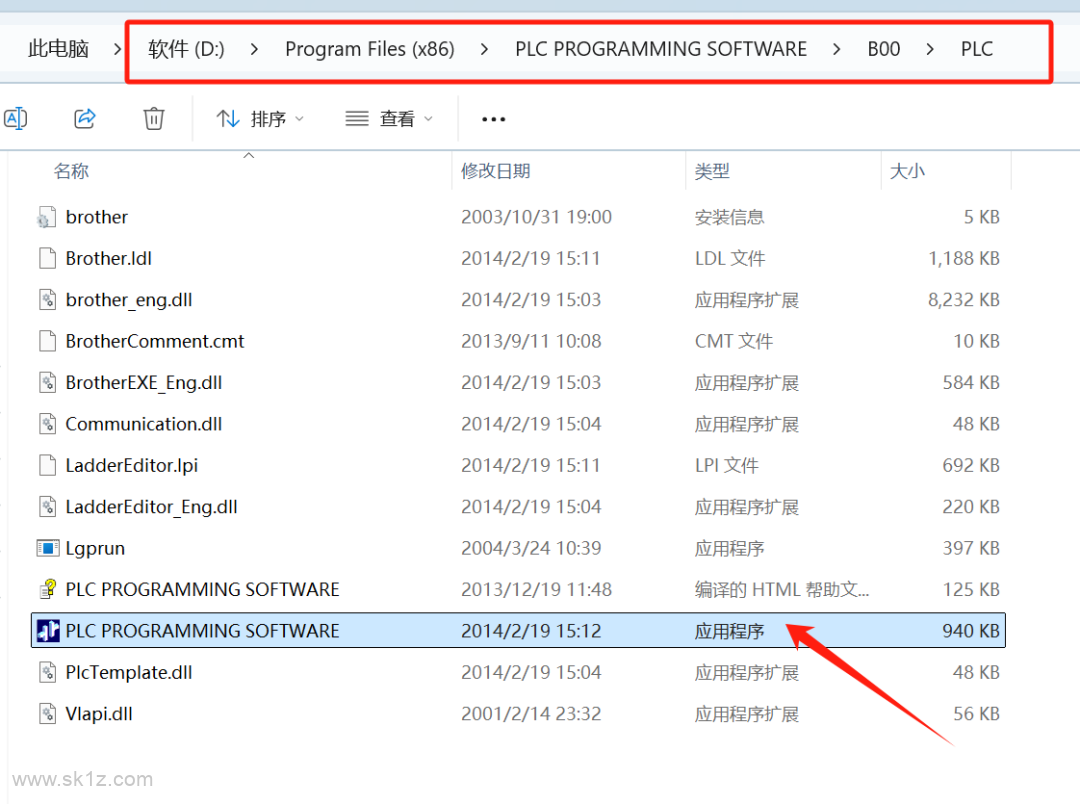Click the date 2004/3/24 10:39

(531, 548)
